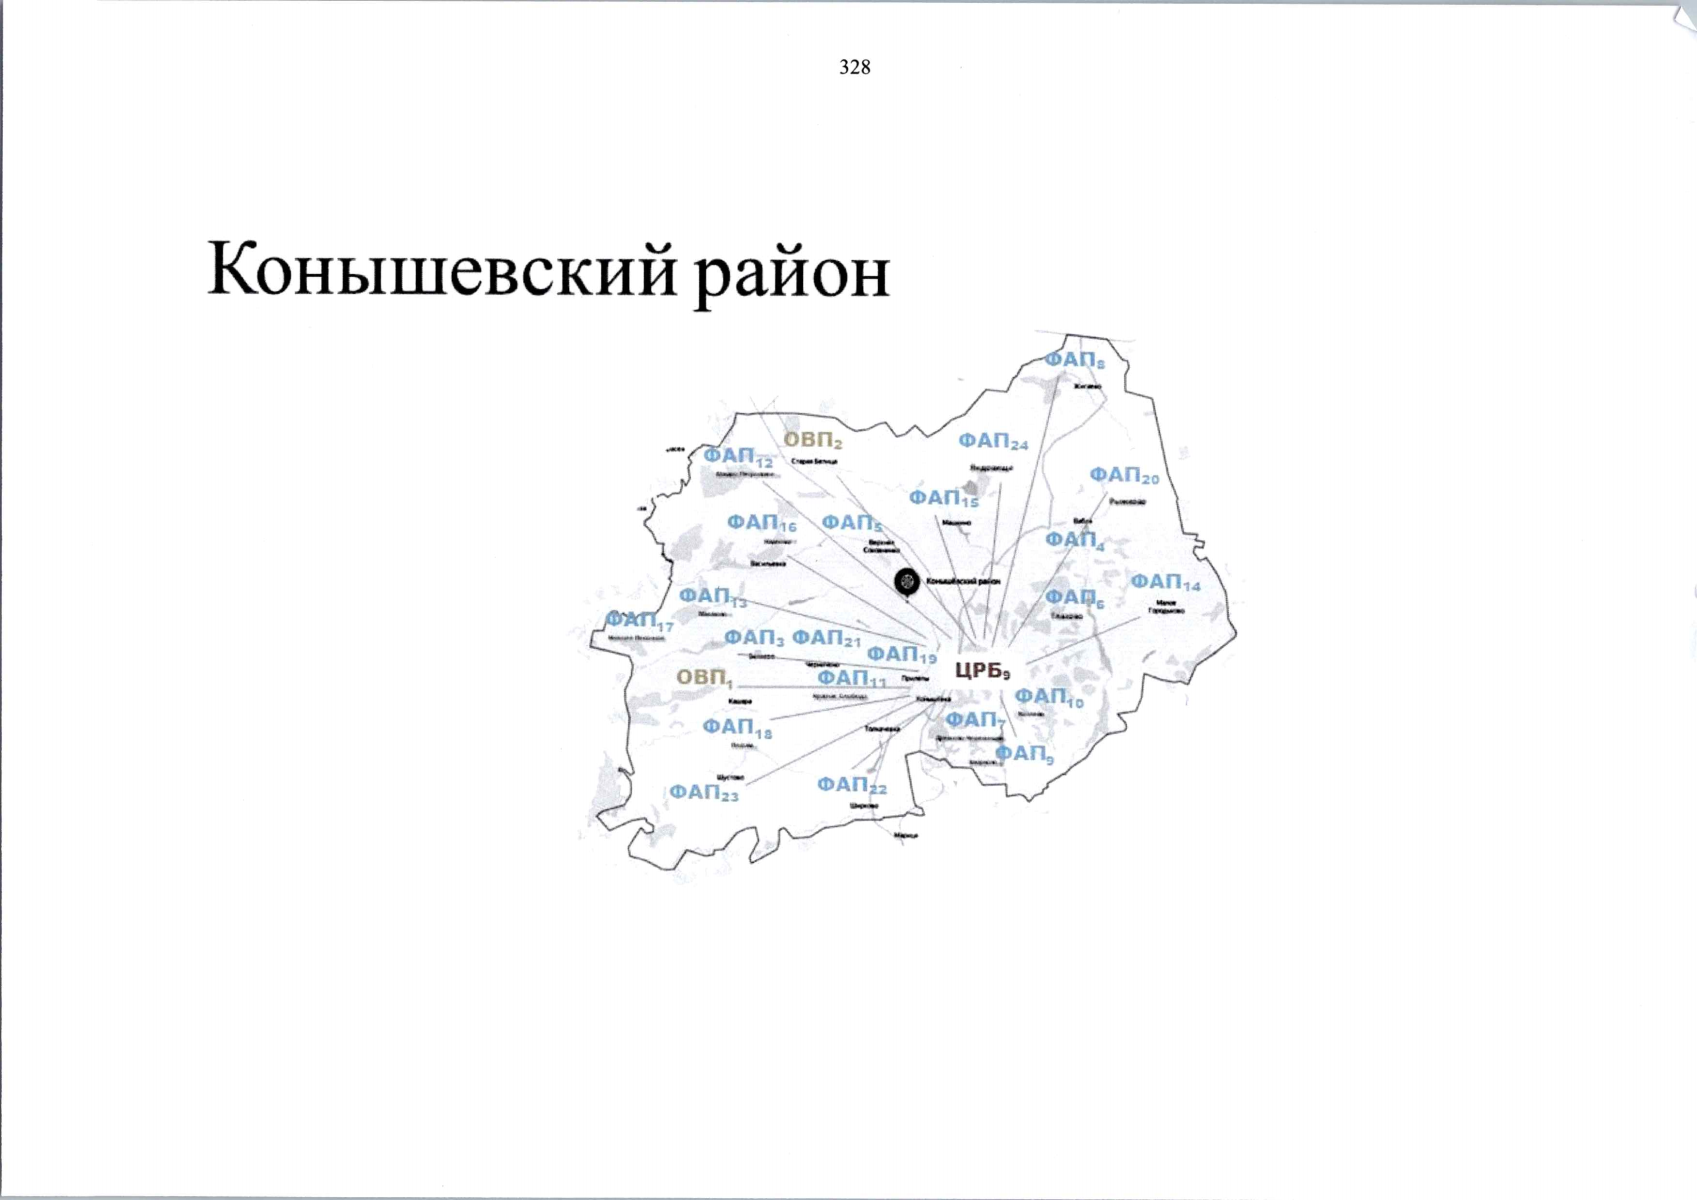
Task: Click the ФАП14 label near Малое Городьково
Action: (1164, 581)
